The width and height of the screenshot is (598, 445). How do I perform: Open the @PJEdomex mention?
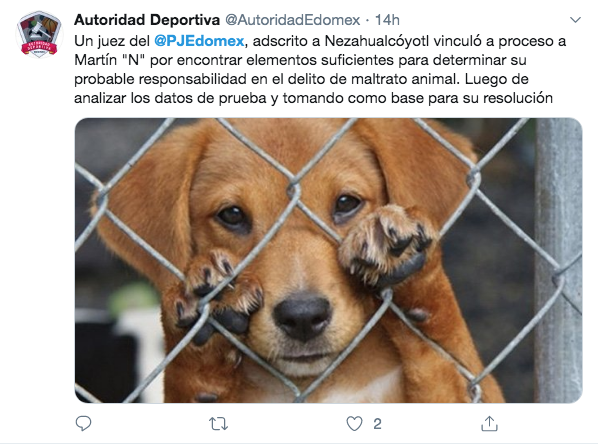pos(199,41)
